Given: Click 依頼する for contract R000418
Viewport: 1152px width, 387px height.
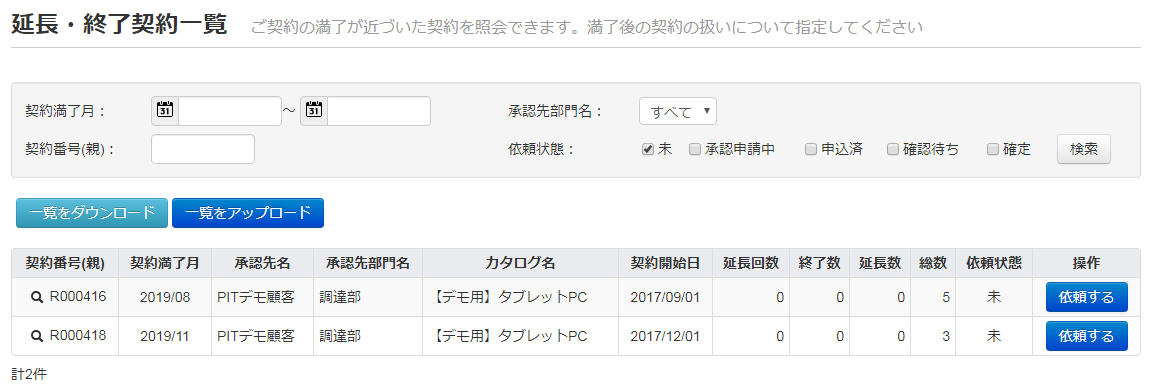Looking at the screenshot, I should pyautogui.click(x=1087, y=336).
